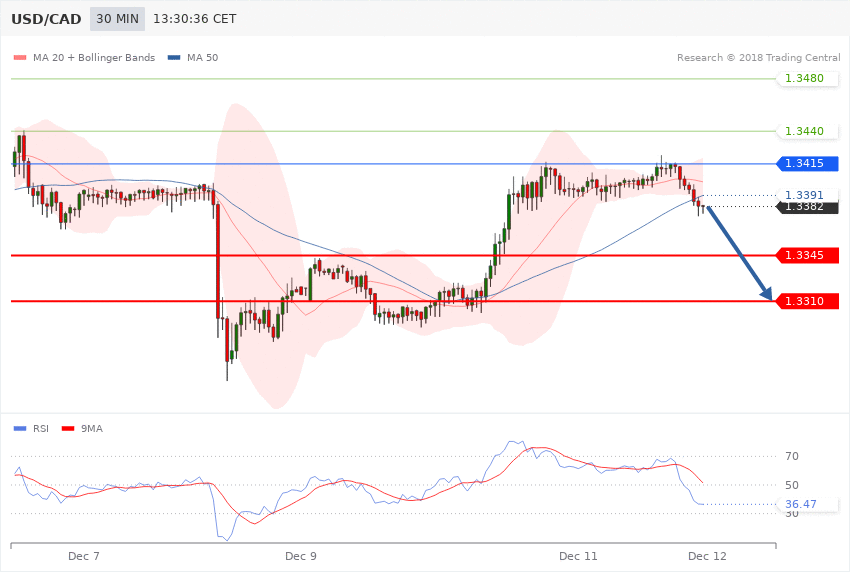This screenshot has height=576, width=850.
Task: Click the Dec 9 date axis label
Action: 301,556
